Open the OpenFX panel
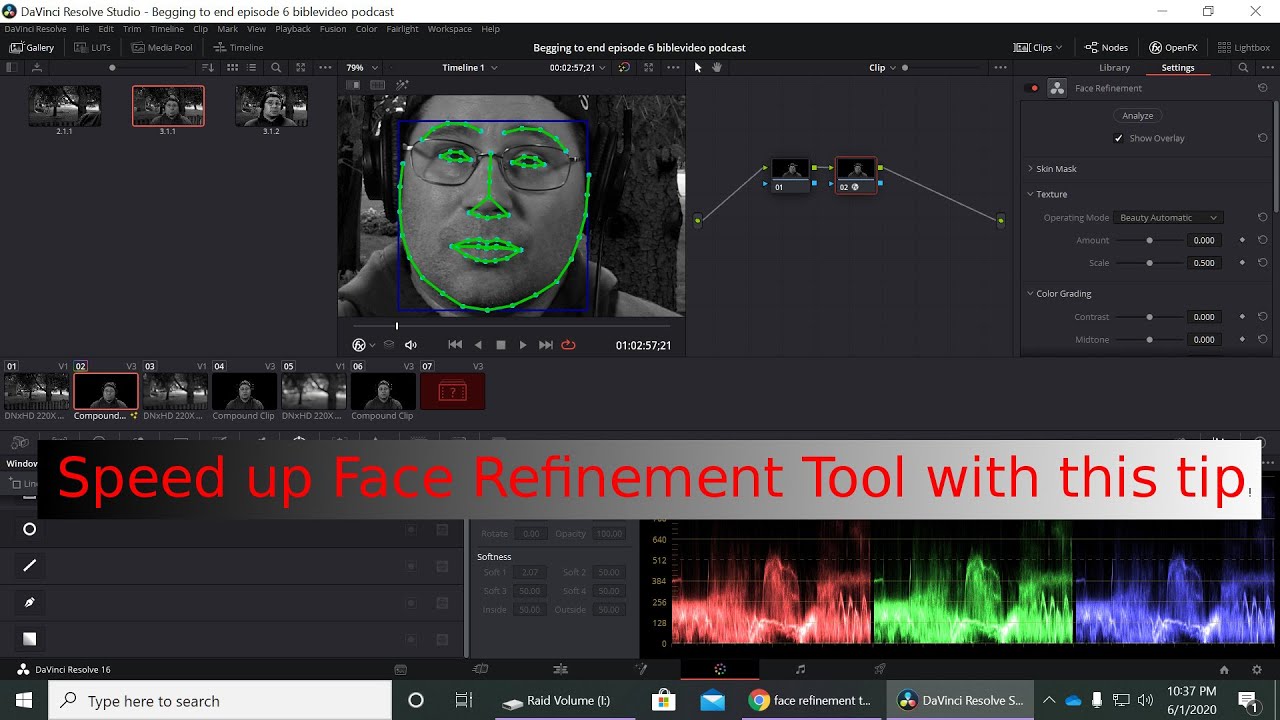Image resolution: width=1280 pixels, height=720 pixels. [x=1173, y=47]
